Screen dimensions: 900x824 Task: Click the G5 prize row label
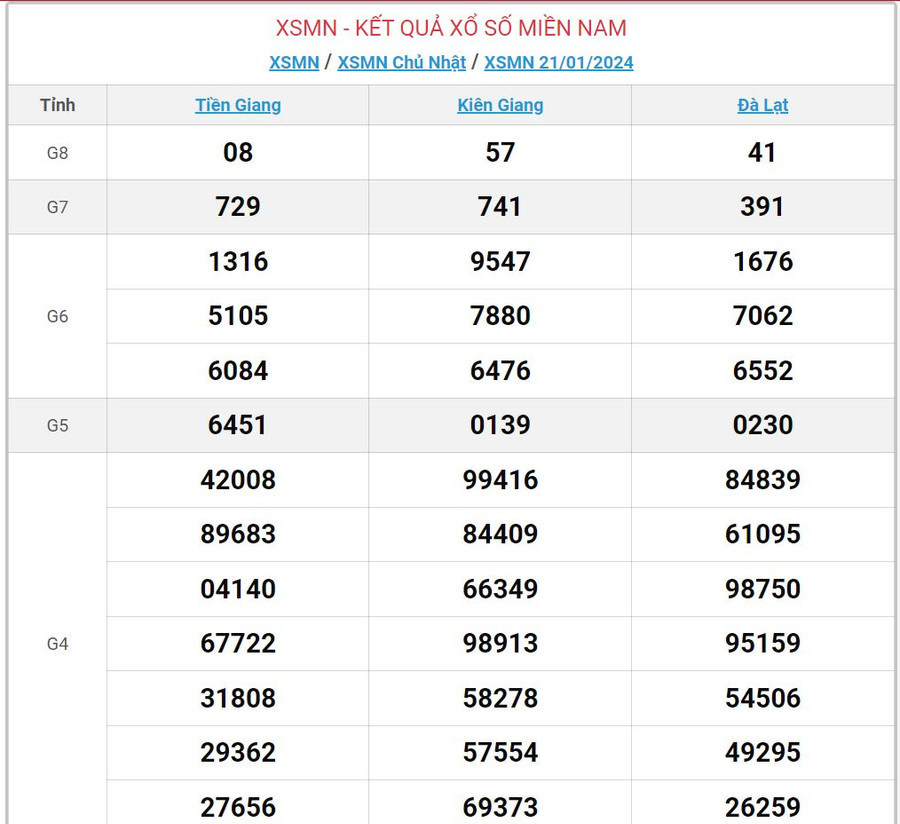point(58,425)
